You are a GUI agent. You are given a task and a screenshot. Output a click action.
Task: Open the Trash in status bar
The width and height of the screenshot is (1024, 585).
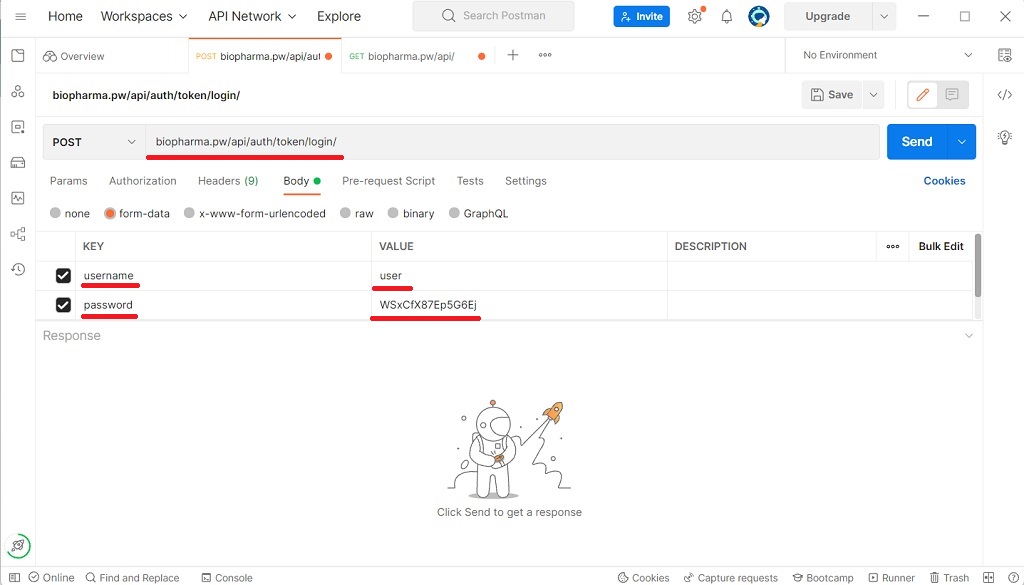950,578
